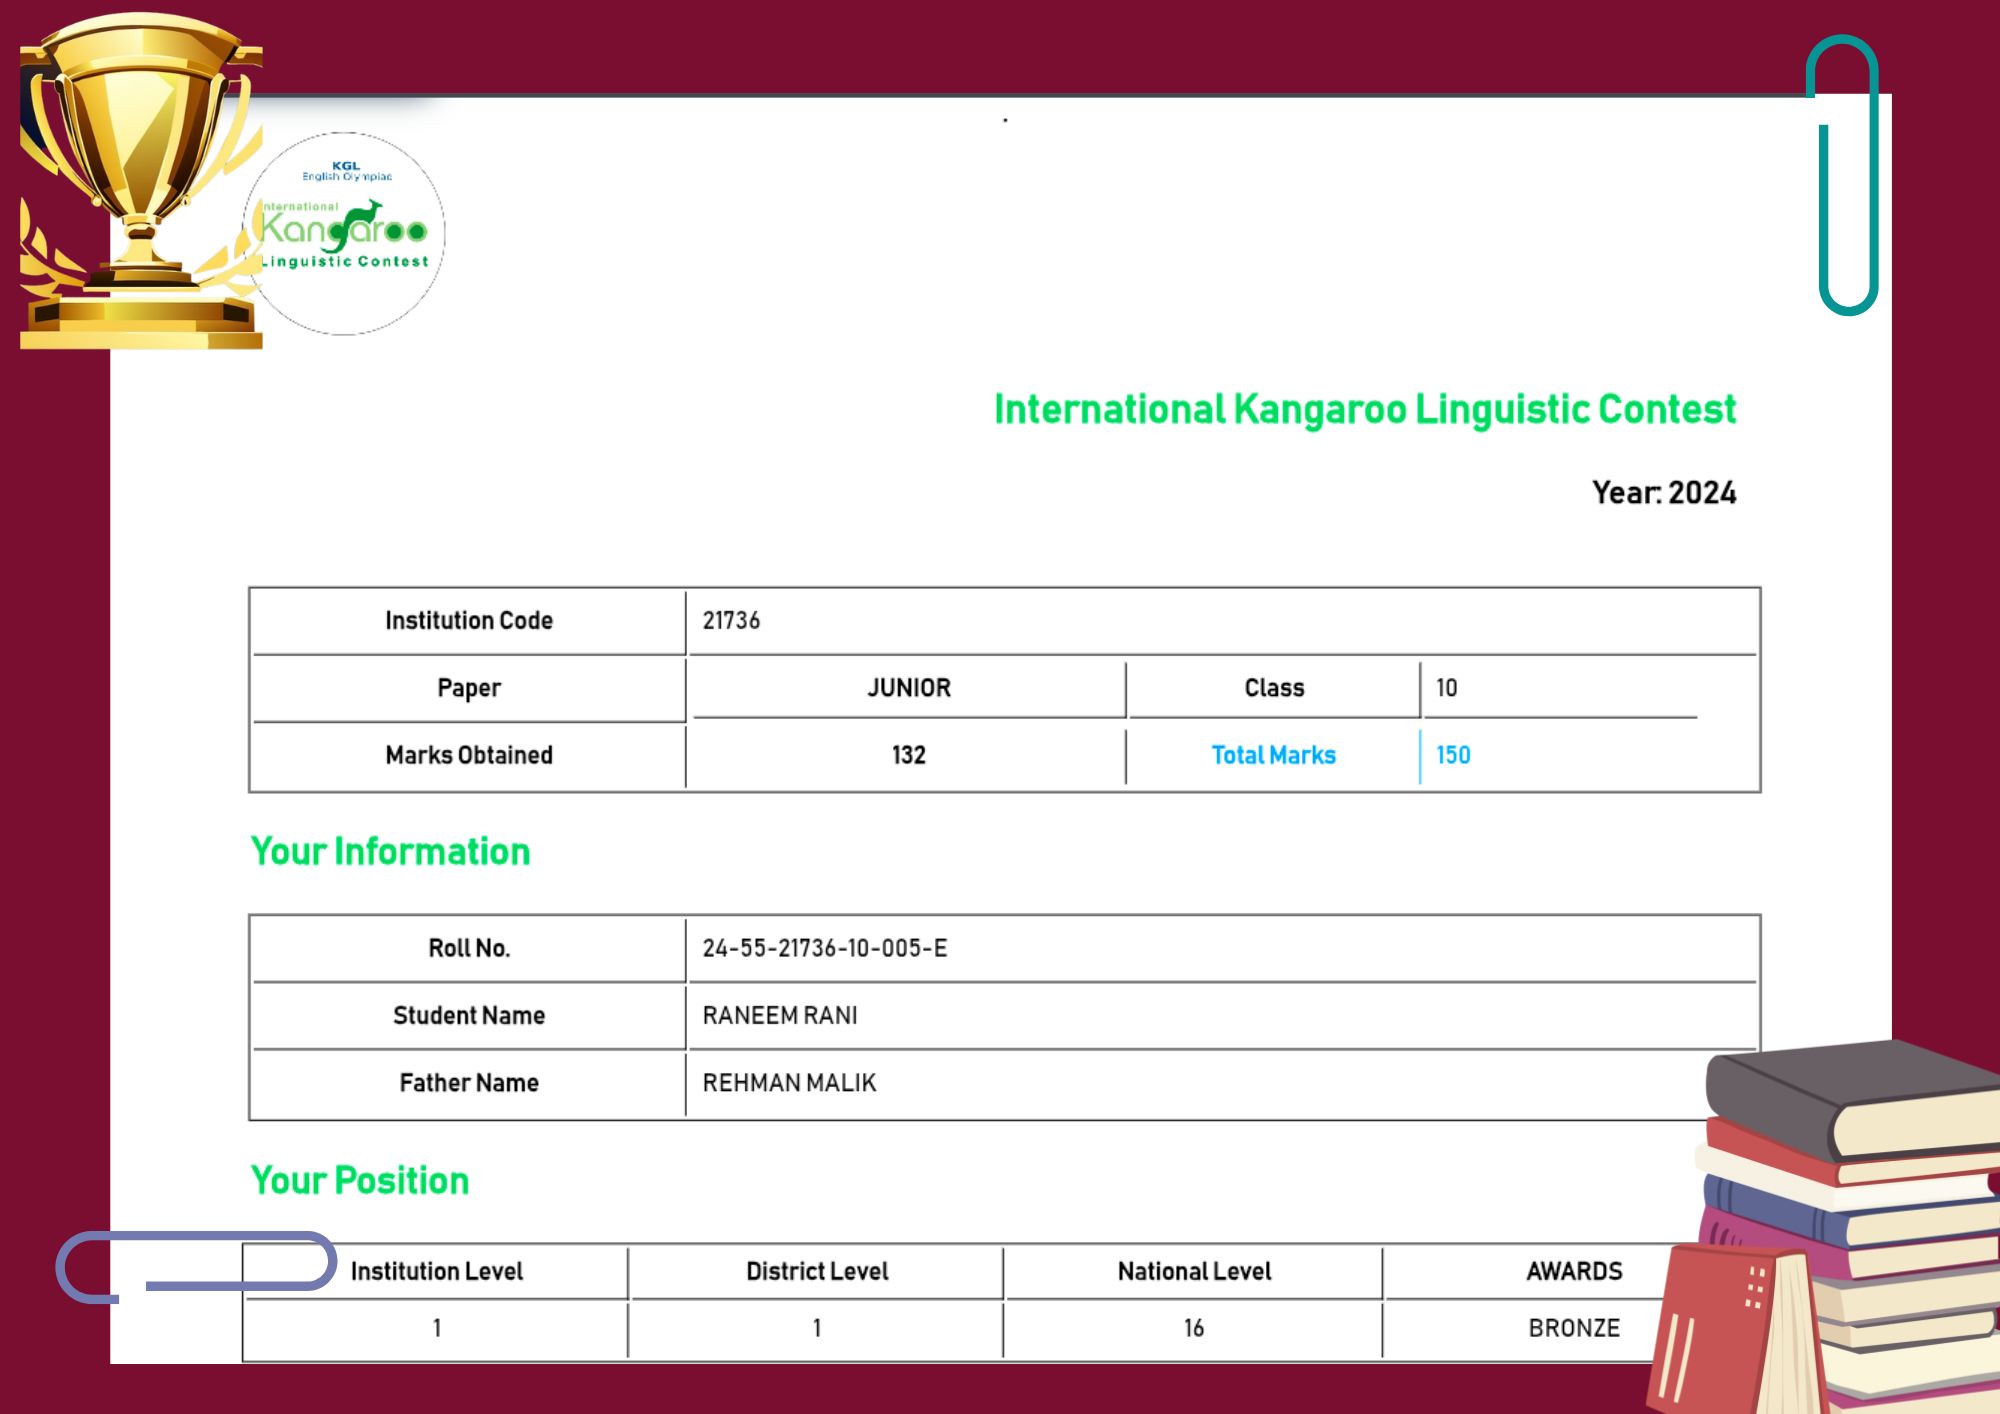Screen dimensions: 2000x1414
Task: Select father name REHMAN MALIK
Action: point(789,1083)
